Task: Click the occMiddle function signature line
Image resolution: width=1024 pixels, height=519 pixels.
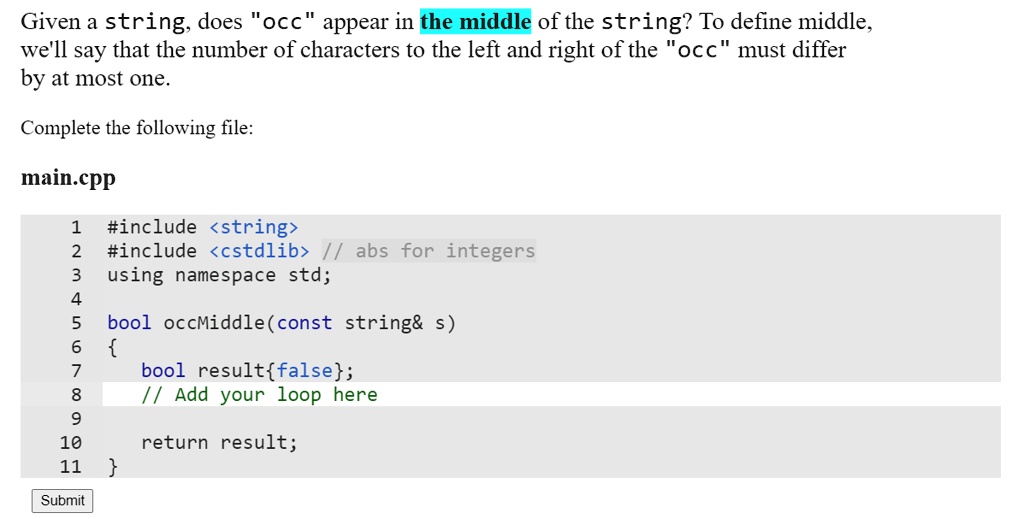Action: point(281,322)
